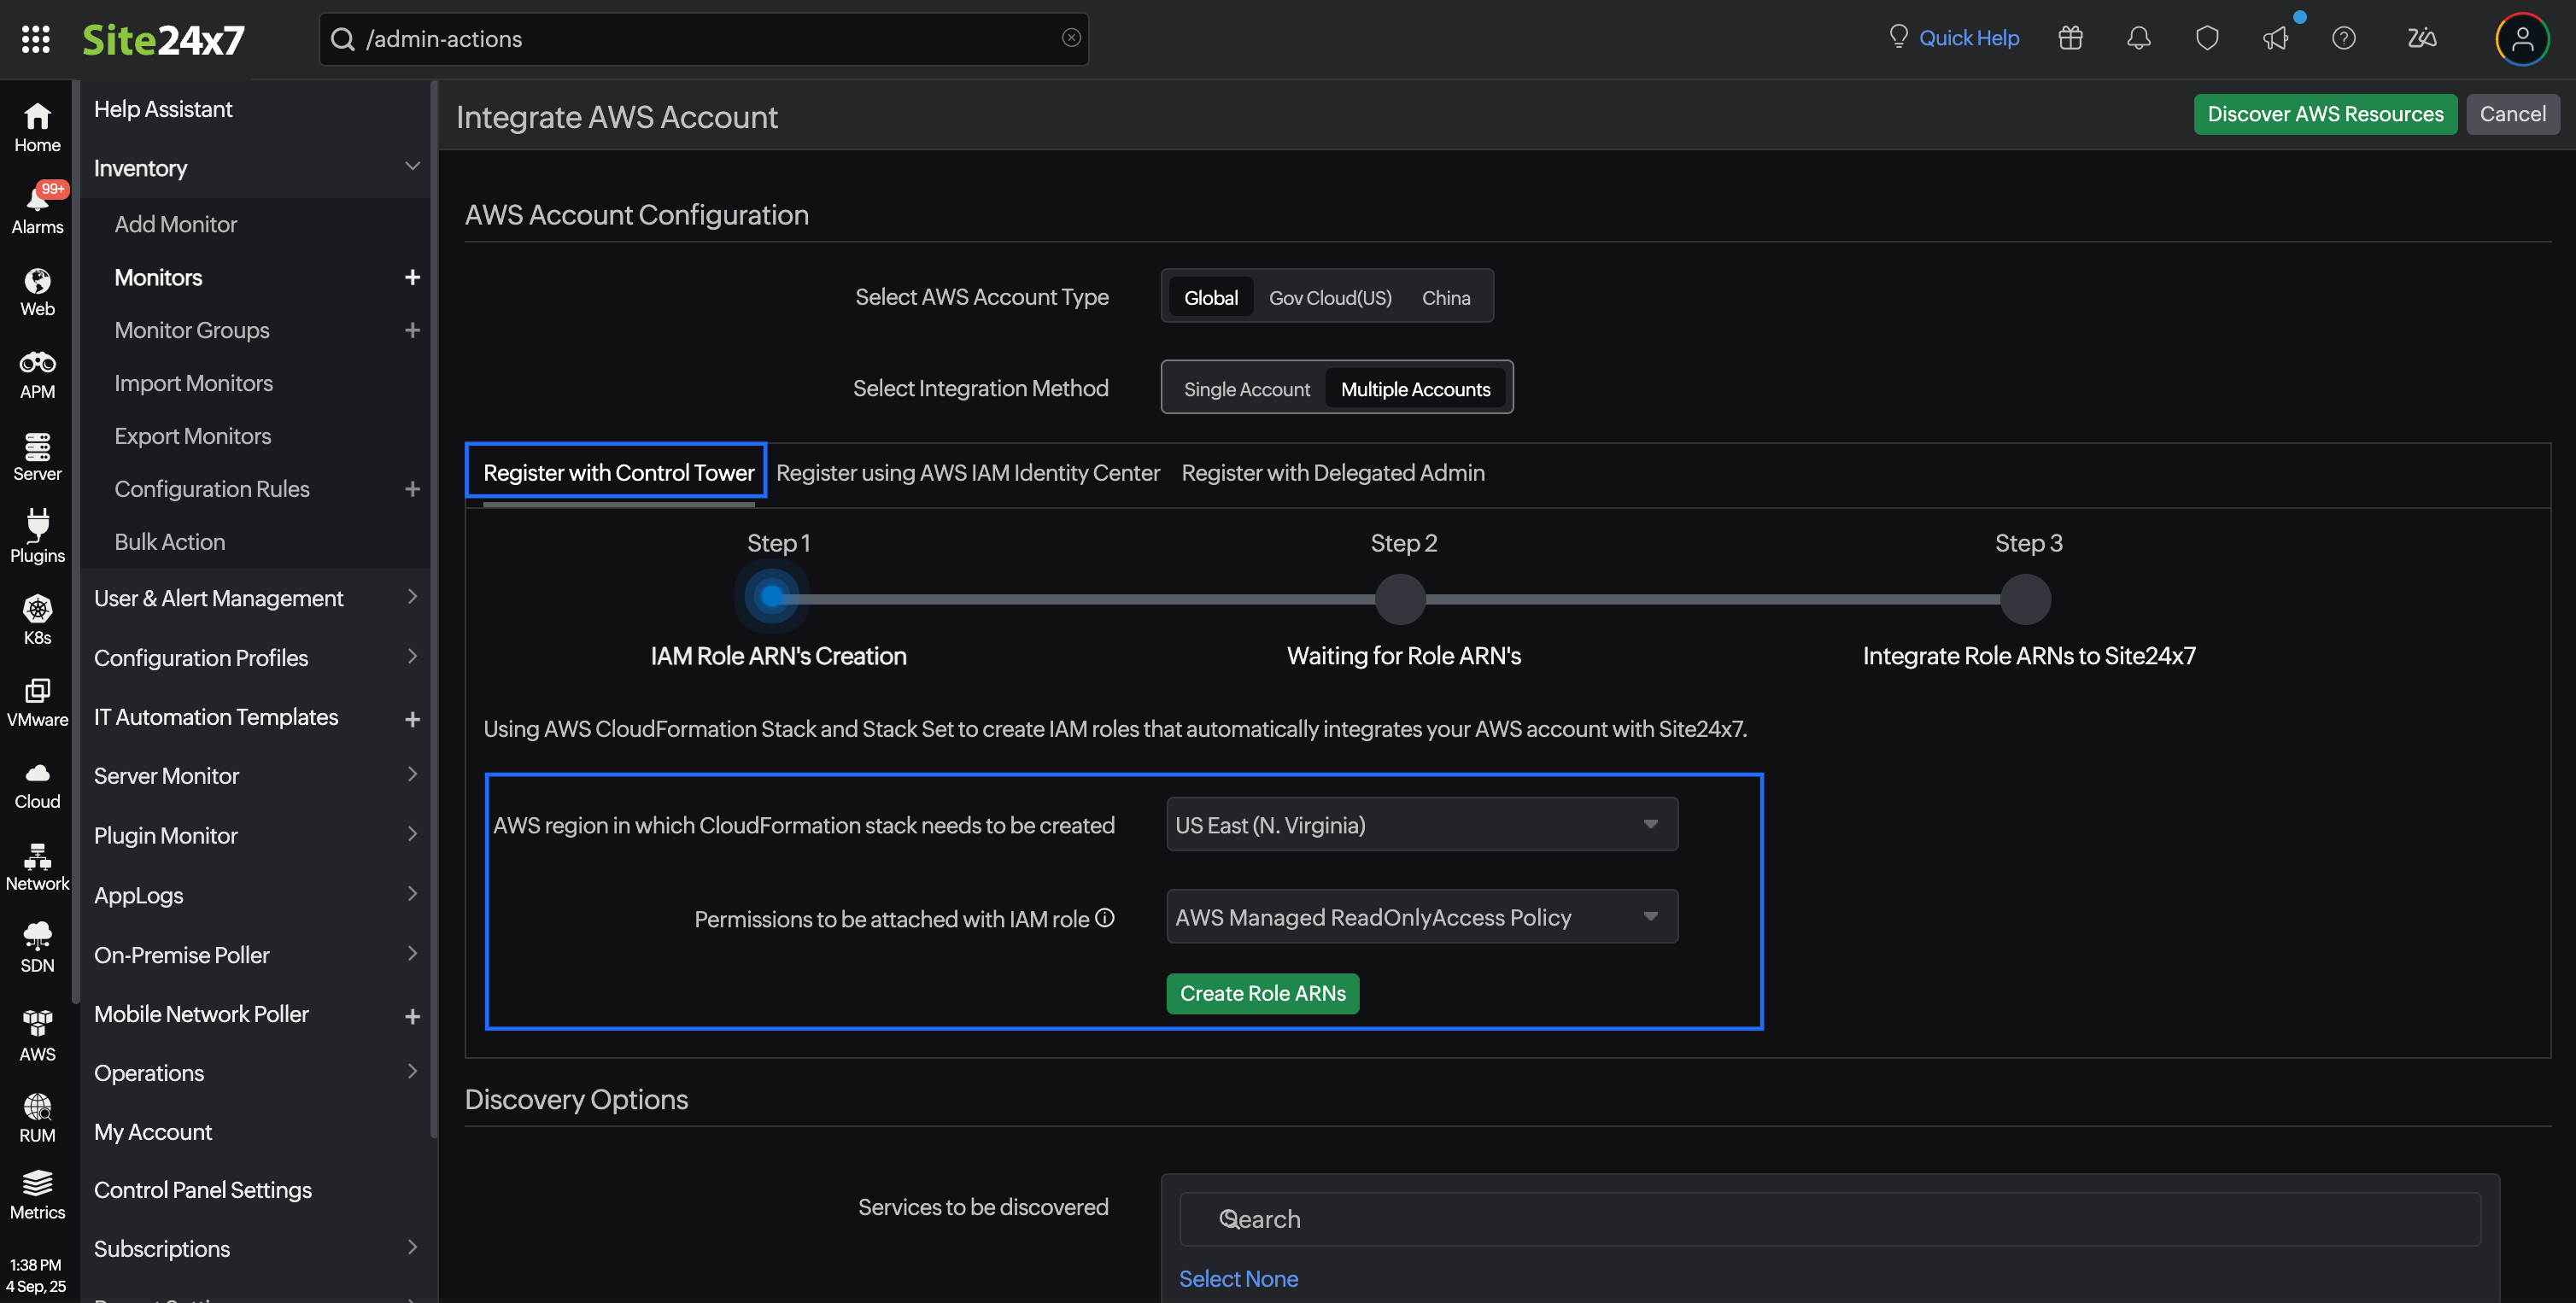Viewport: 2576px width, 1303px height.
Task: Switch to Register with Delegated Admin tab
Action: (x=1332, y=472)
